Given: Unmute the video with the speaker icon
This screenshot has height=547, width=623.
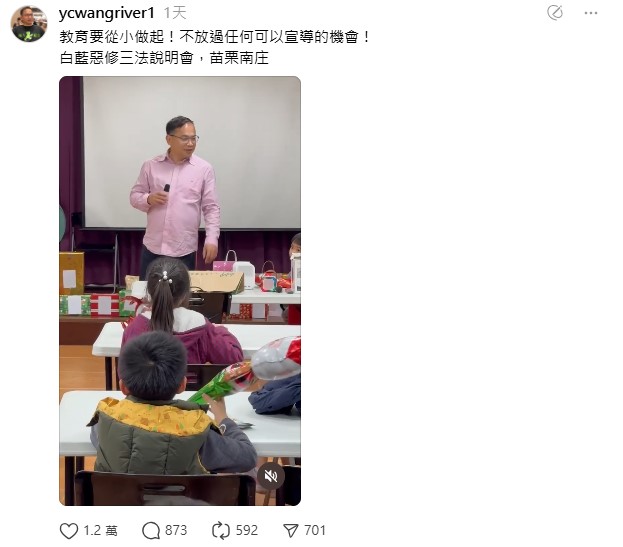Looking at the screenshot, I should pos(271,476).
